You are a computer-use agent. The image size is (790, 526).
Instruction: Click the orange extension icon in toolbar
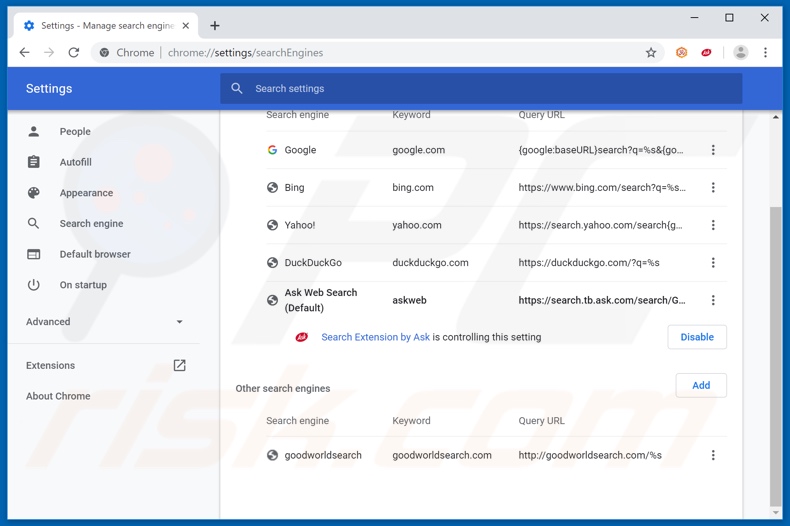click(682, 53)
